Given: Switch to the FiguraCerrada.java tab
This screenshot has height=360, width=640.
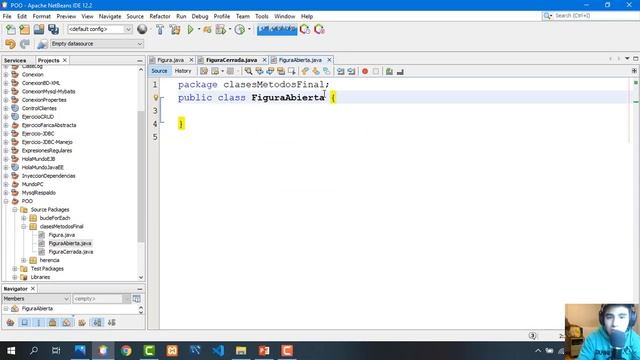Looking at the screenshot, I should (231, 60).
